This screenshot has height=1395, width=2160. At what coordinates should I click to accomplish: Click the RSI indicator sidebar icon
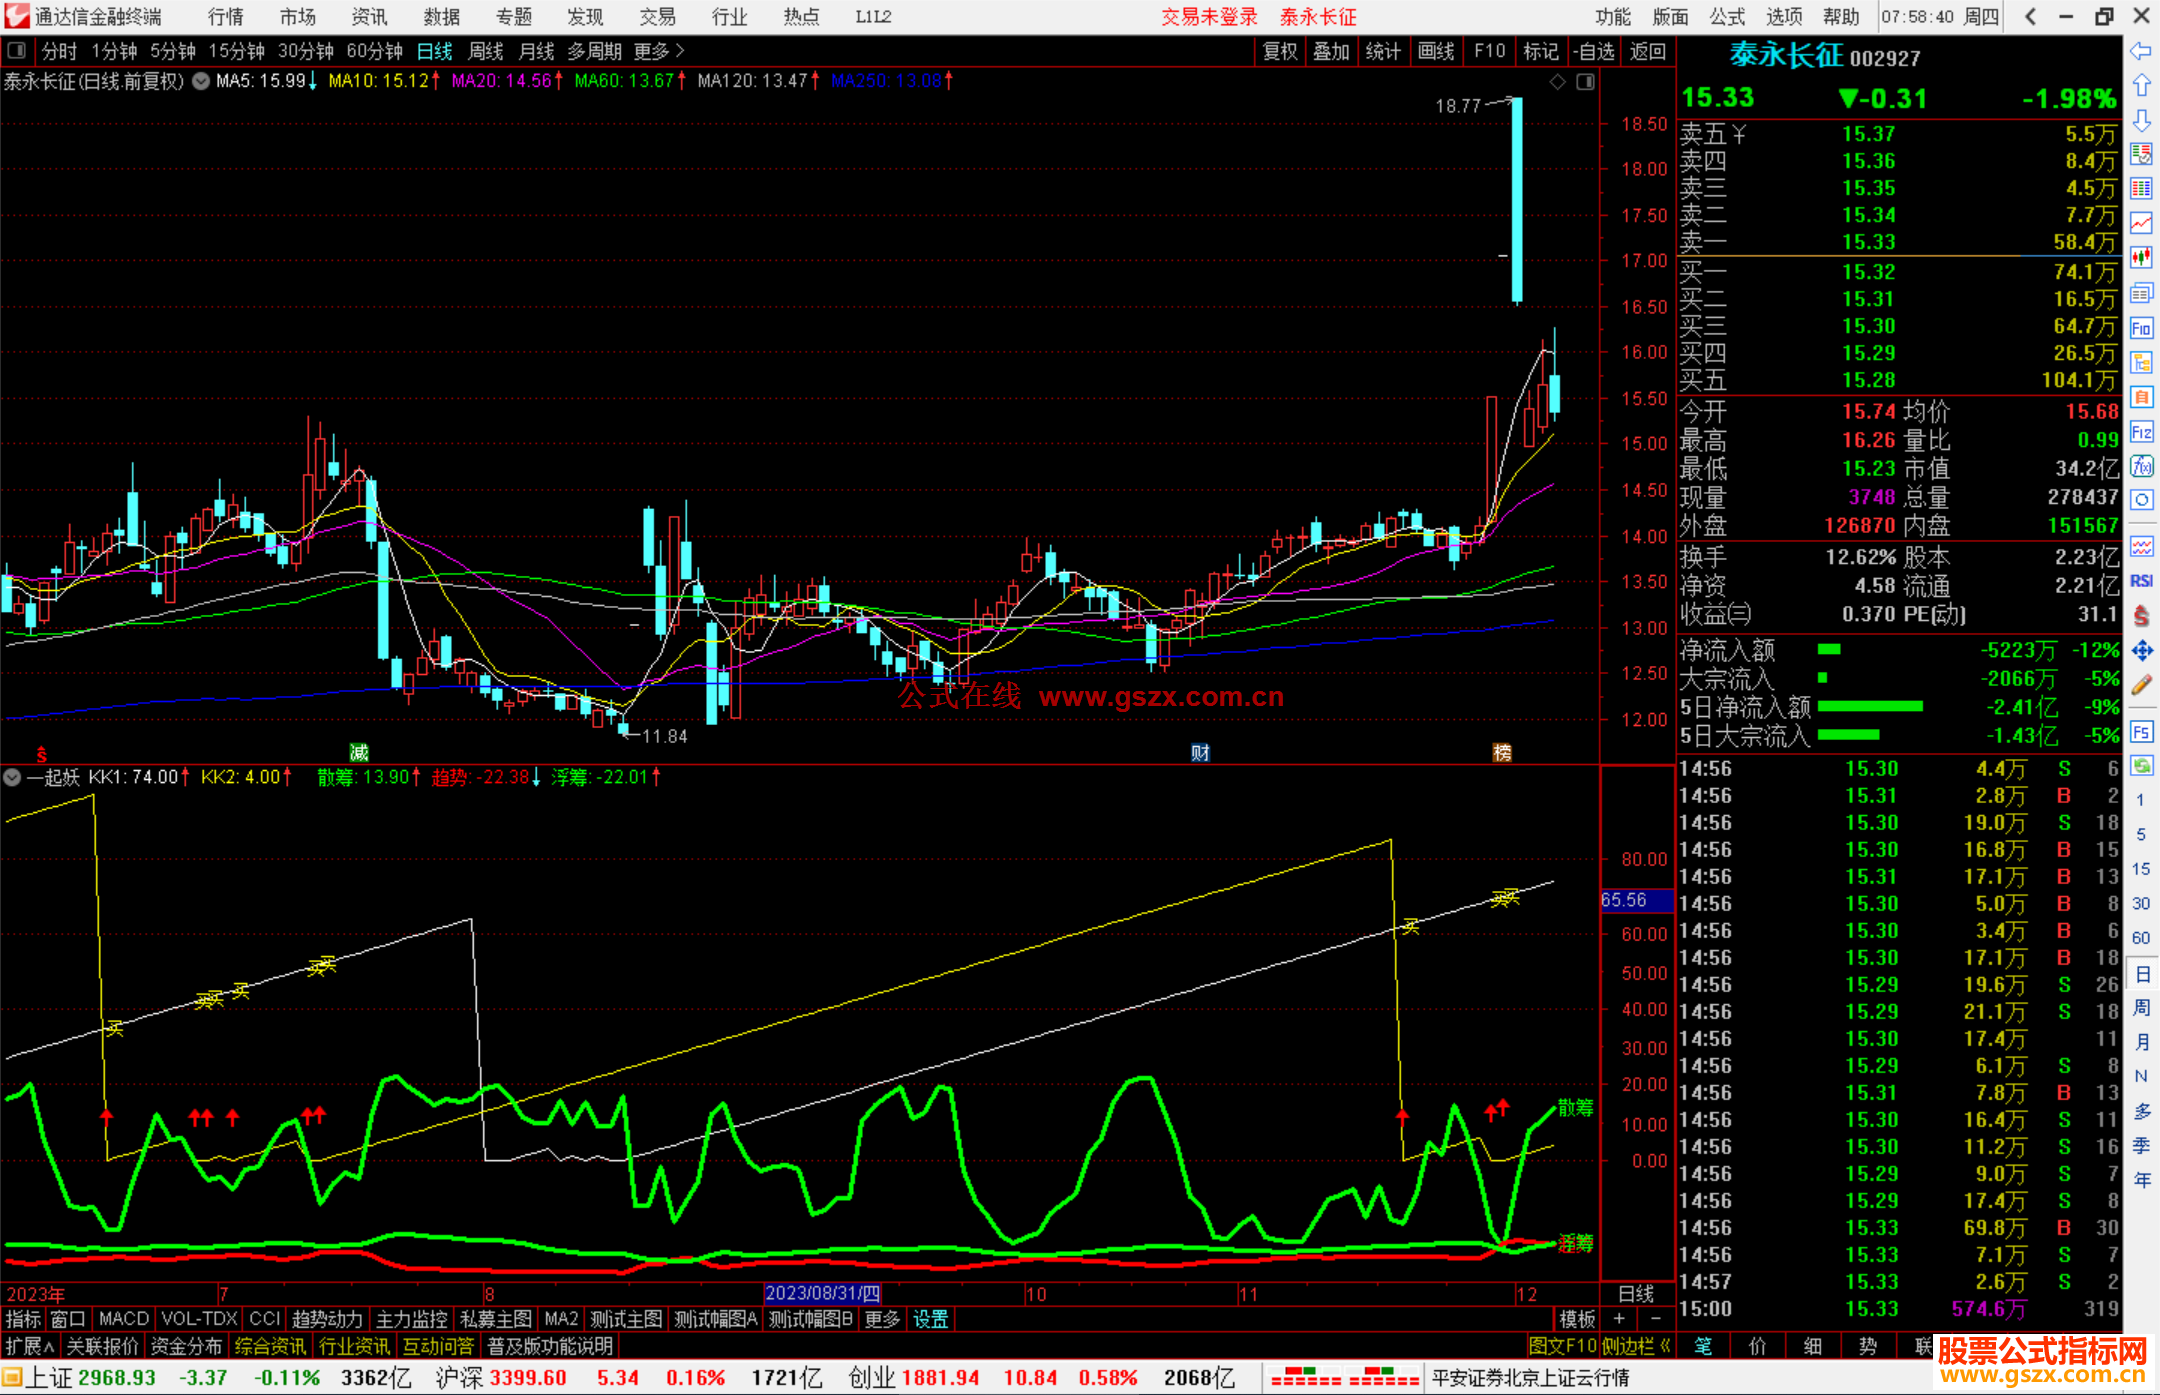coord(2141,581)
